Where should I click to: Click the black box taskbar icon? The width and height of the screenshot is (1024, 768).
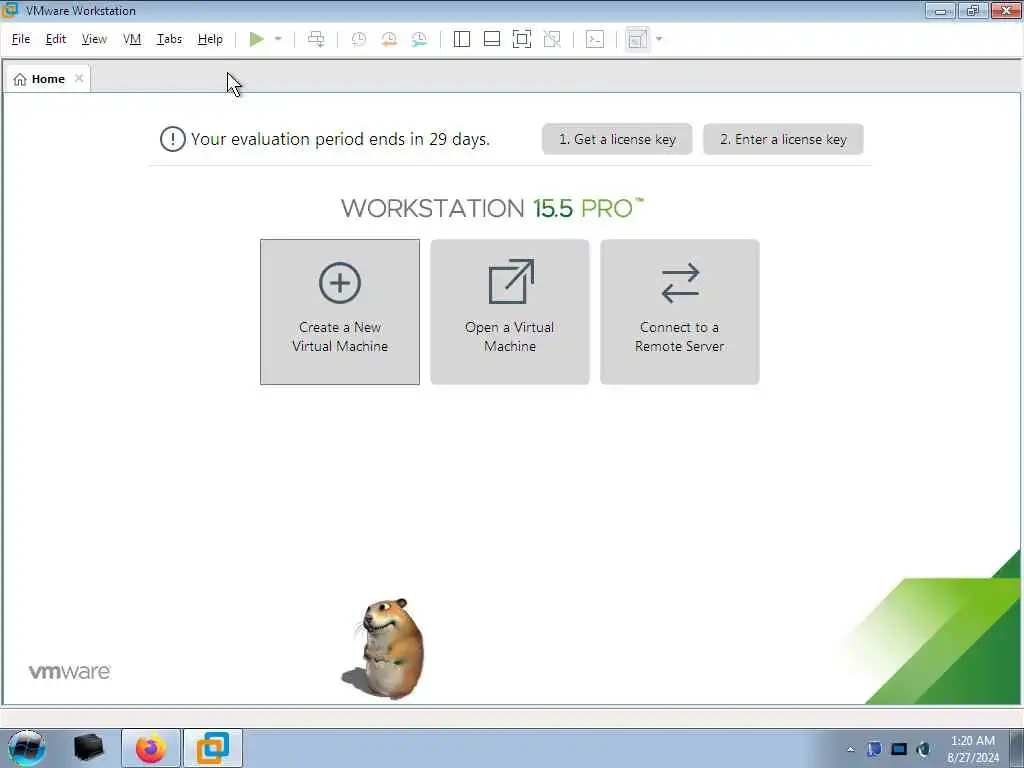[x=89, y=748]
